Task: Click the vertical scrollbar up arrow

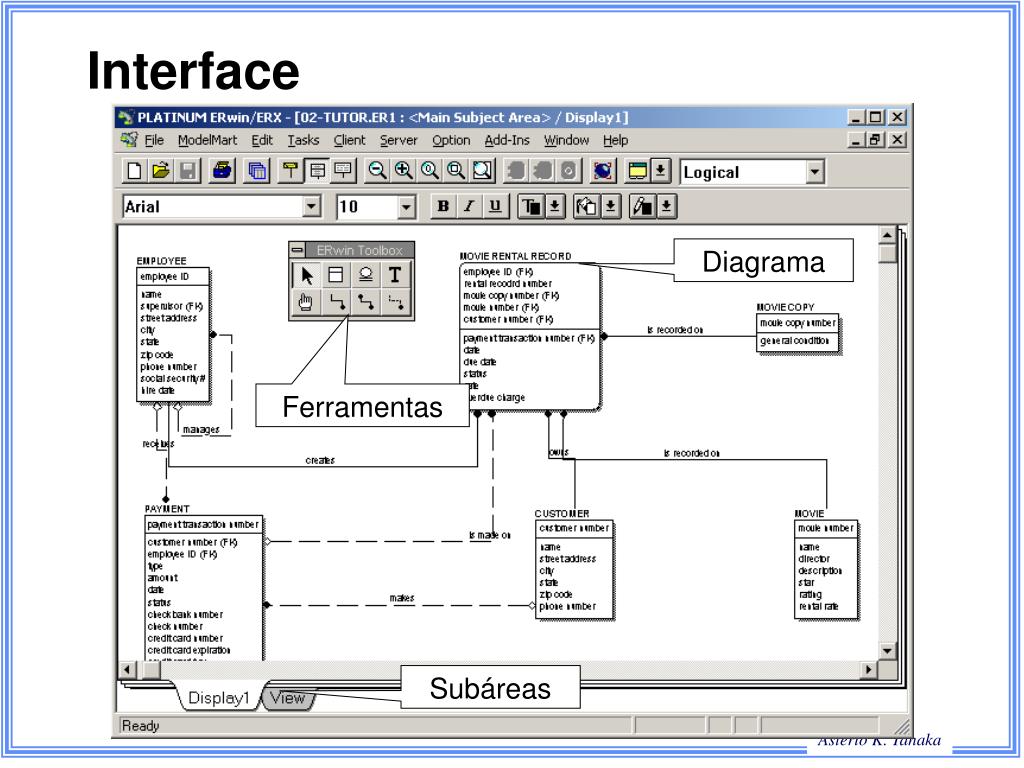Action: point(887,235)
